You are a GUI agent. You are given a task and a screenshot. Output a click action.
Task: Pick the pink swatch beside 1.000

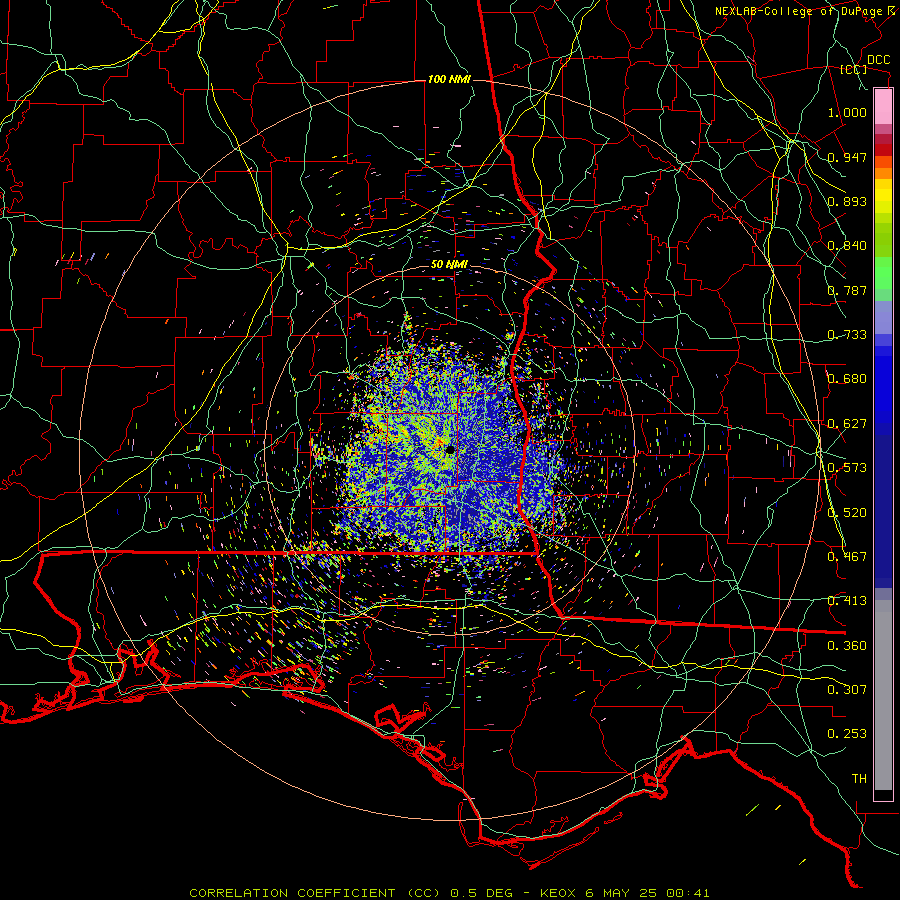click(x=883, y=107)
